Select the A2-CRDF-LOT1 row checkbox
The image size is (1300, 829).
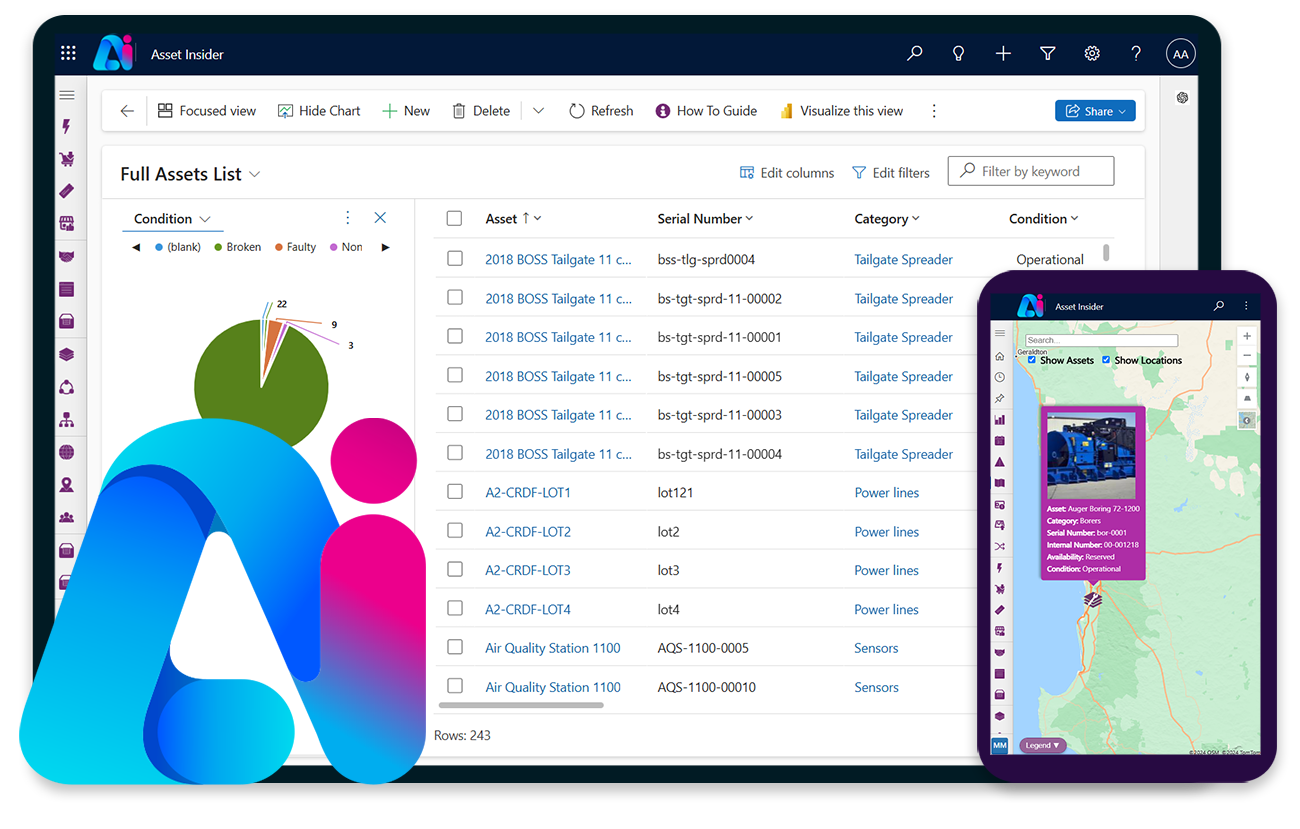coord(455,491)
